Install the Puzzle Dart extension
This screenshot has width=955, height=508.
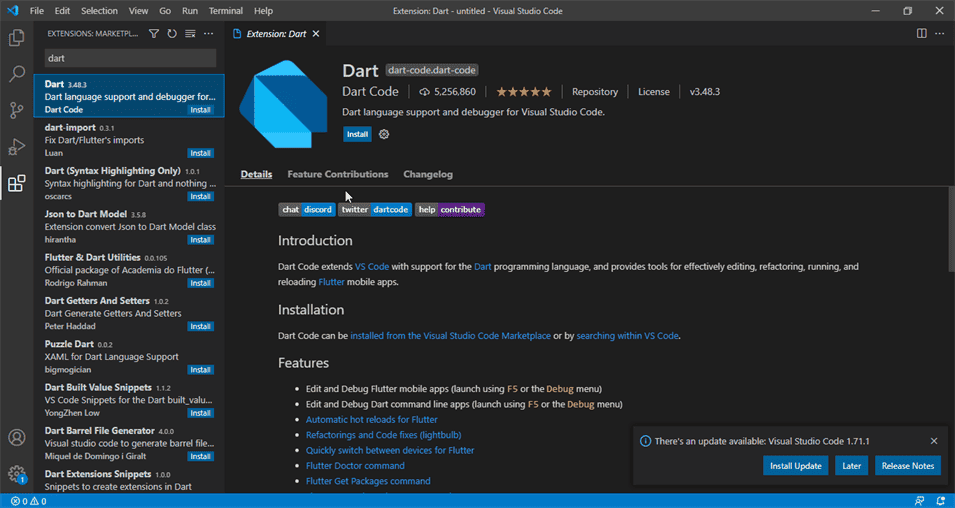(x=200, y=370)
